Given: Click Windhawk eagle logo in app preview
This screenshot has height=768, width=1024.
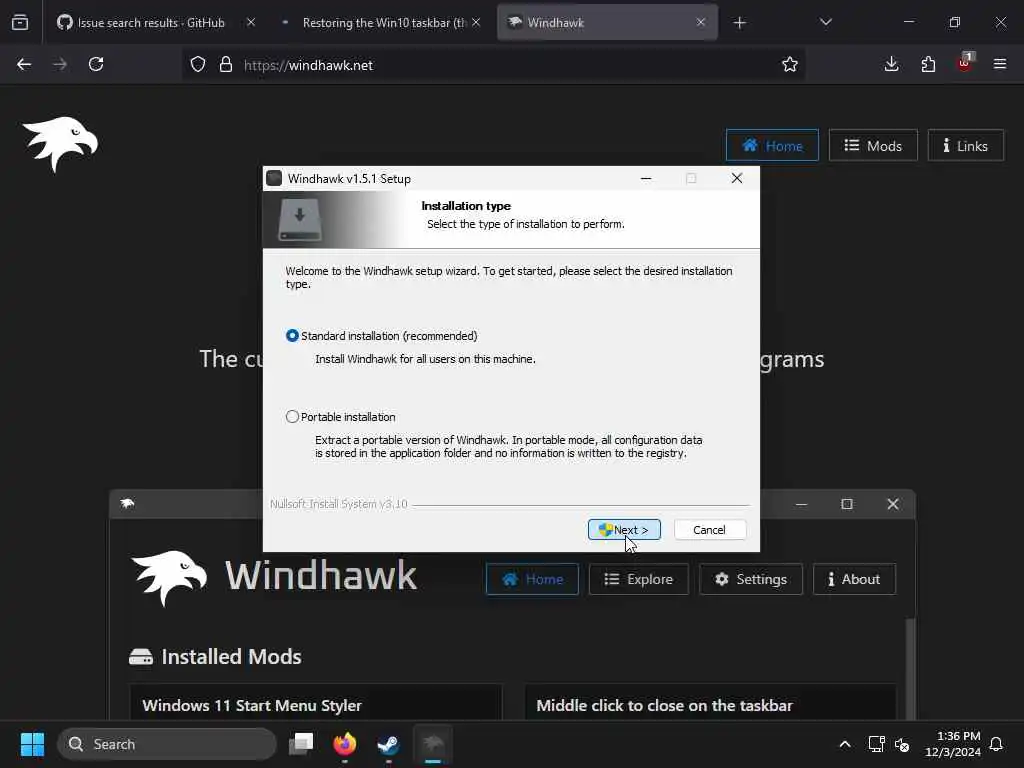Looking at the screenshot, I should [x=170, y=578].
